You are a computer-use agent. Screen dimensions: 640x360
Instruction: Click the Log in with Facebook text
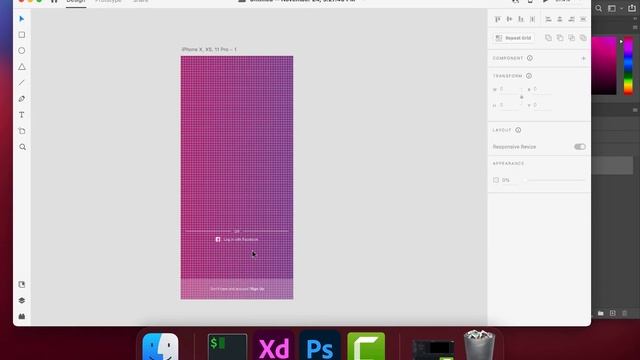(241, 240)
